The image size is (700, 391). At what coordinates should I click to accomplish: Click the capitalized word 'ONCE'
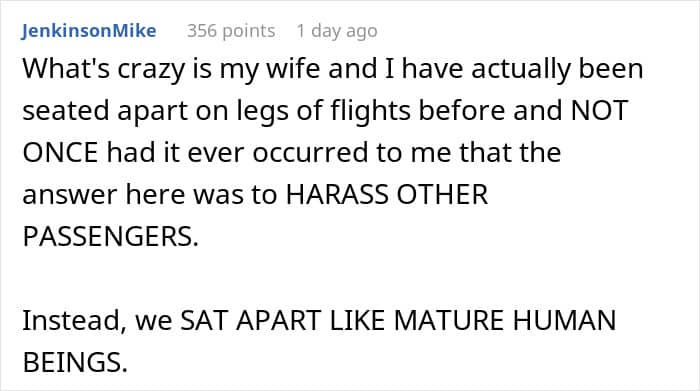pos(60,153)
